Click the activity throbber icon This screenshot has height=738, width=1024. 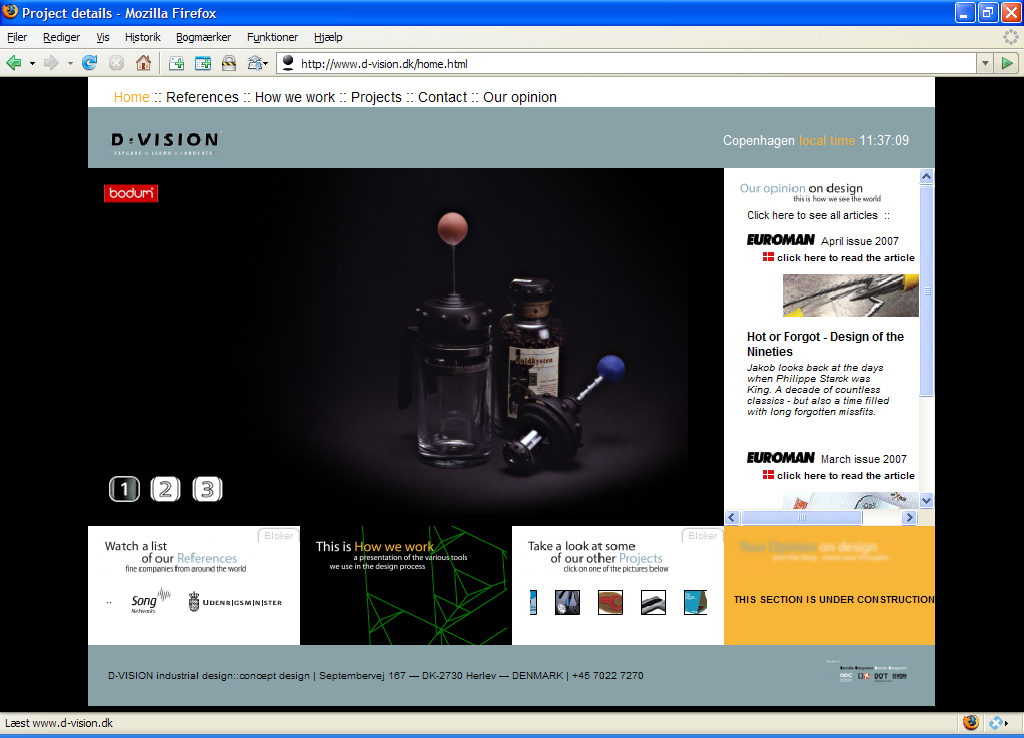1010,37
